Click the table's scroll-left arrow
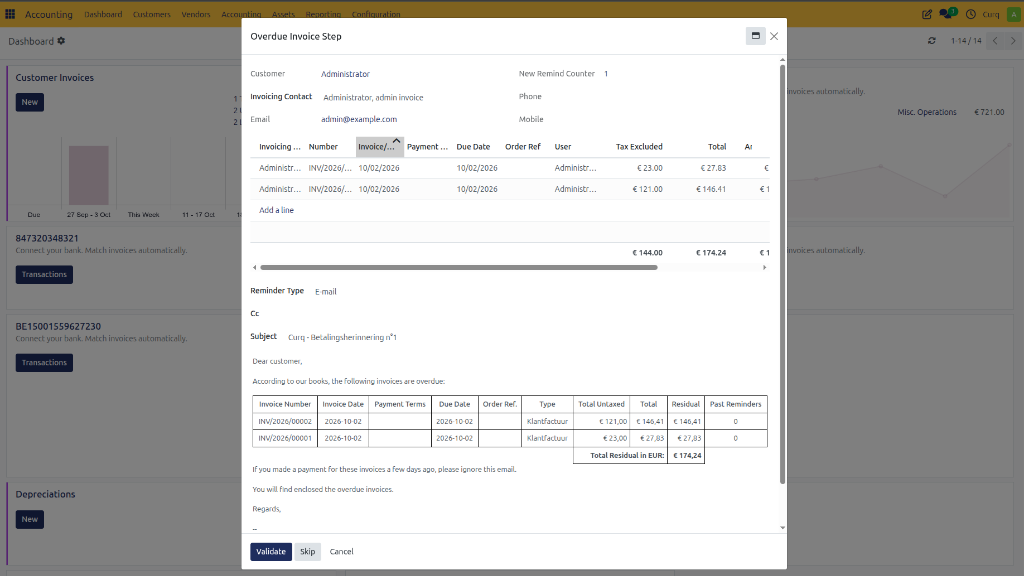Image resolution: width=1024 pixels, height=576 pixels. (255, 267)
